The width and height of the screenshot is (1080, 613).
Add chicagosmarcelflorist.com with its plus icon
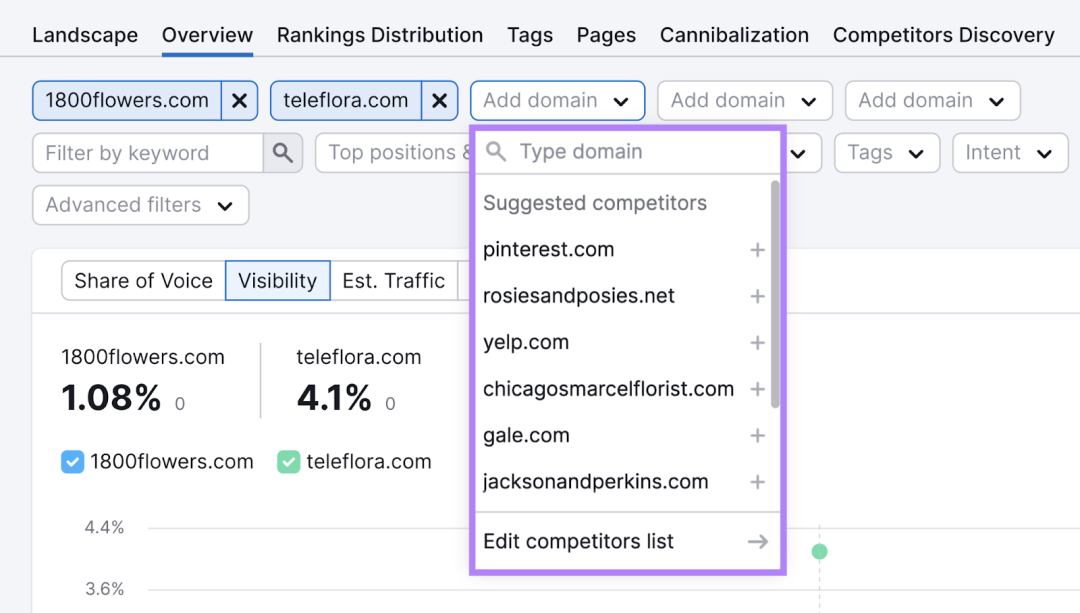(758, 389)
